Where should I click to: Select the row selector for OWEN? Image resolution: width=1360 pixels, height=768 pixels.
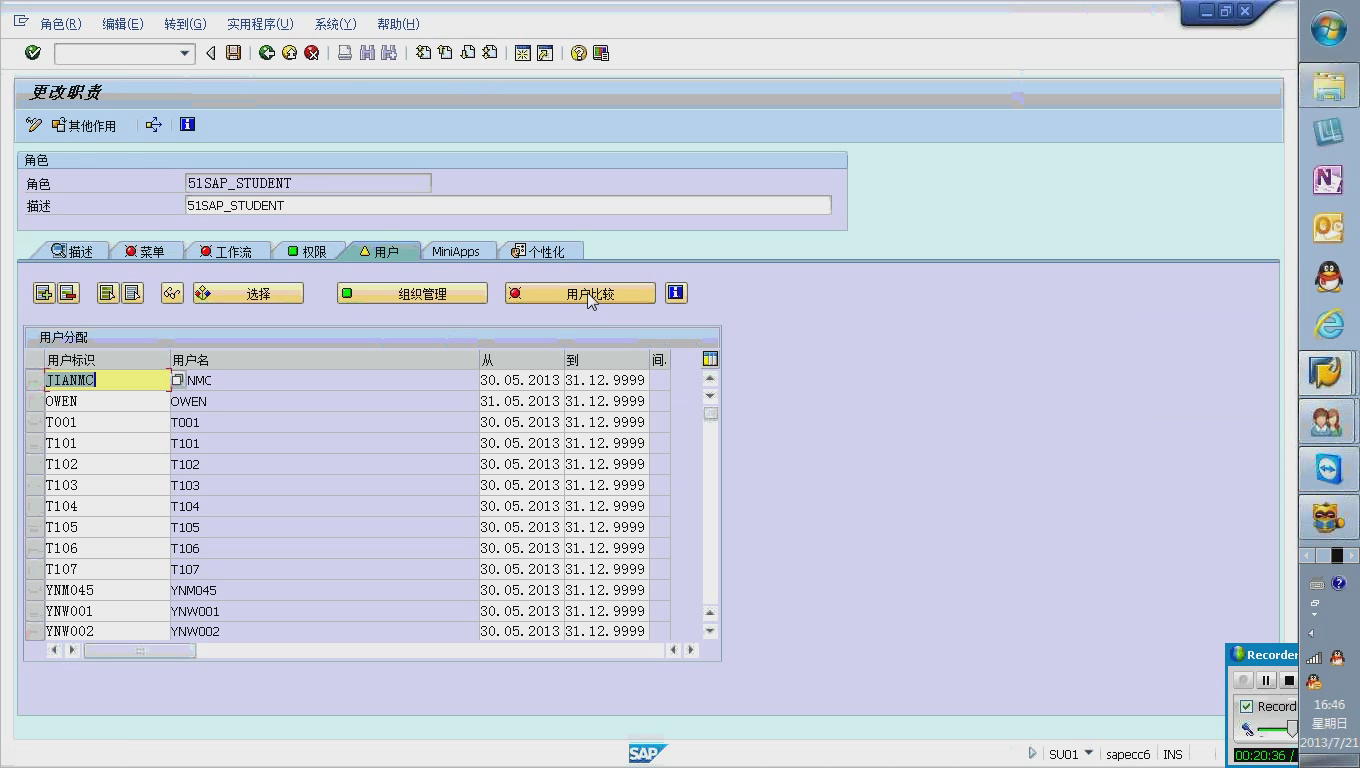[x=35, y=401]
